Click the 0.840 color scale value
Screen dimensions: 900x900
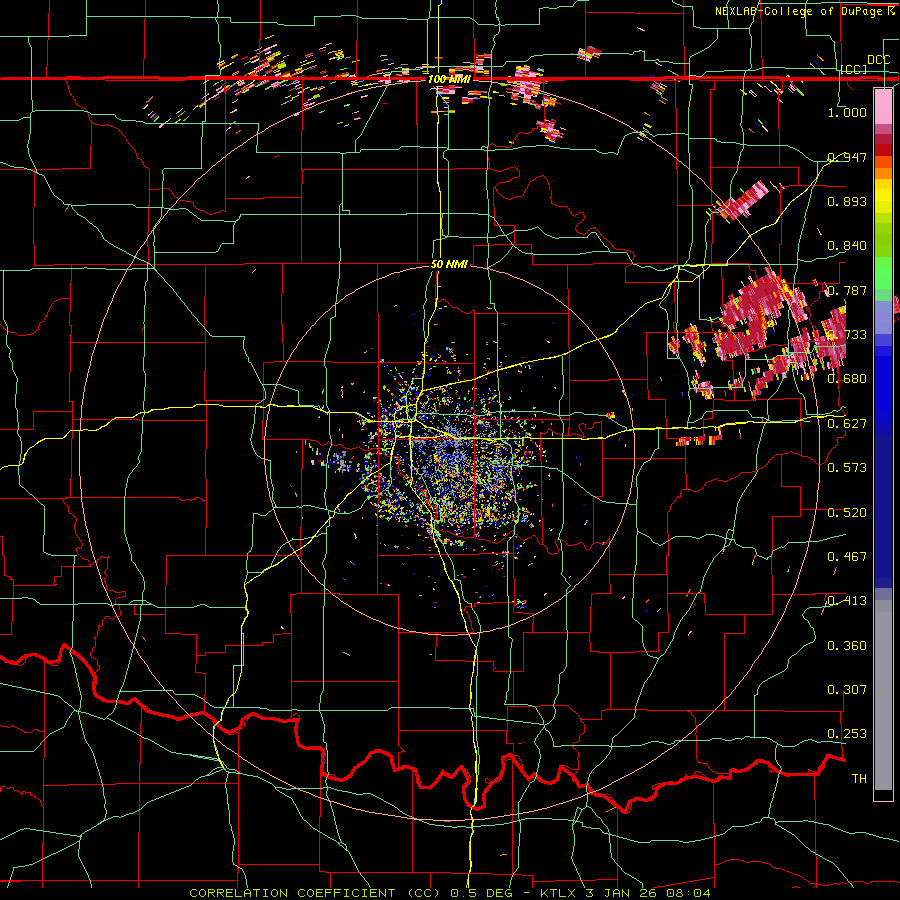(x=847, y=245)
